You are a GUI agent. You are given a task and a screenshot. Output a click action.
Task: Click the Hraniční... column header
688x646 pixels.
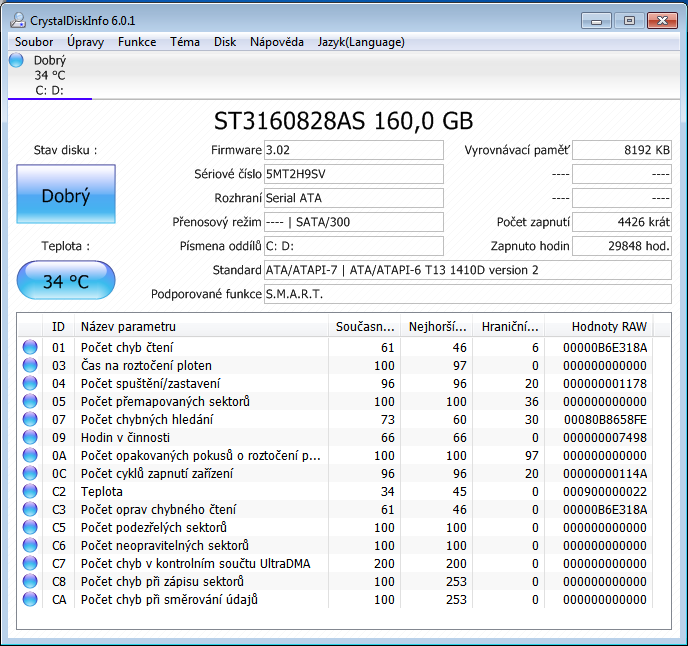(x=509, y=327)
